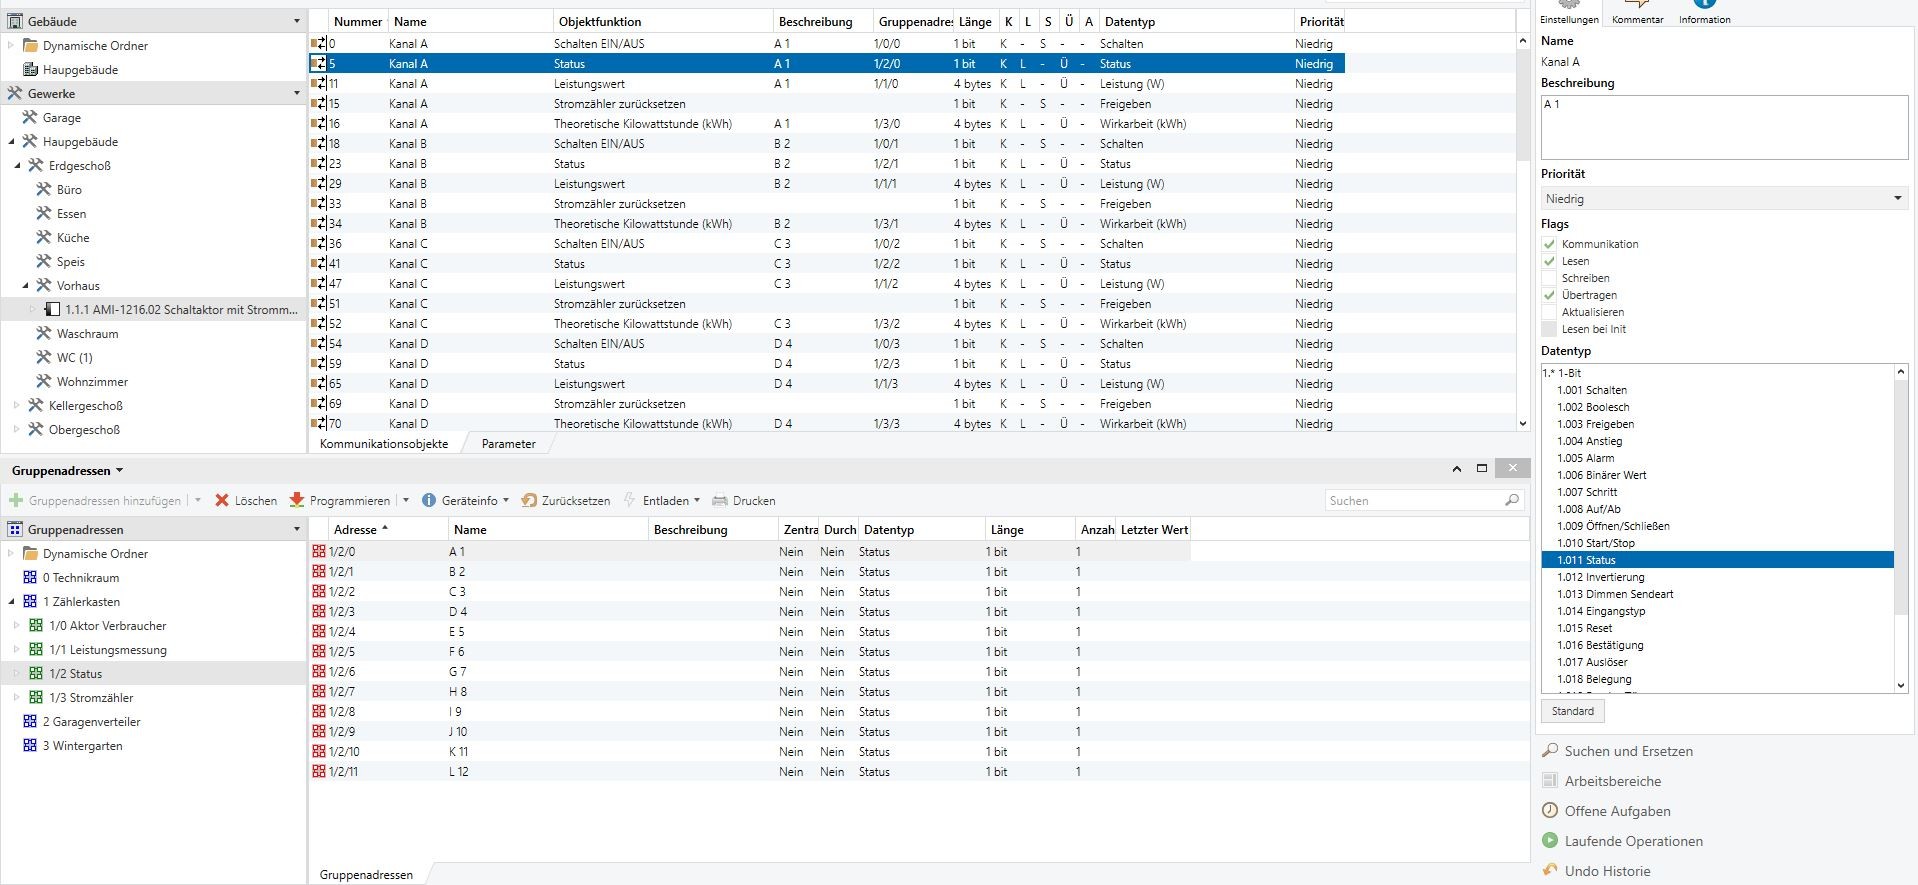Switch to the Kommunikationsobjekte tab
The width and height of the screenshot is (1918, 885).
(x=383, y=444)
